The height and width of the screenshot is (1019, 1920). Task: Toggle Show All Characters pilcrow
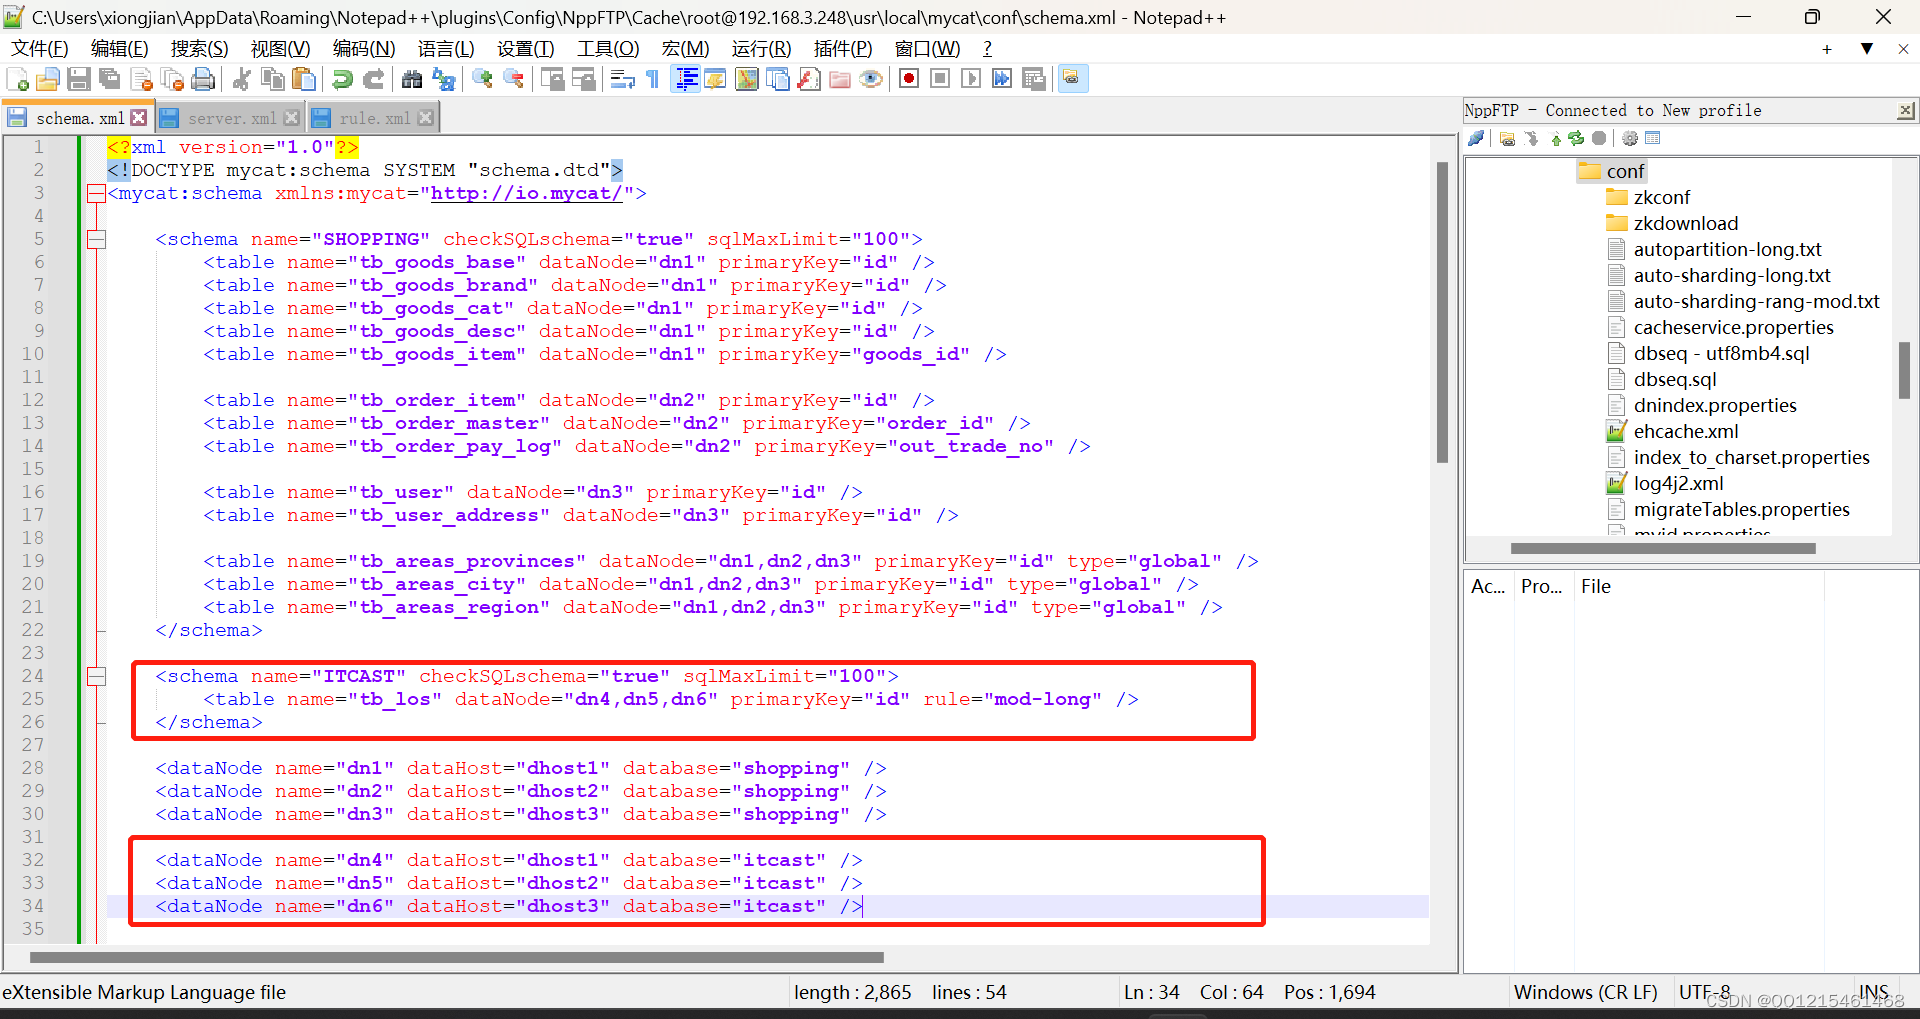tap(653, 79)
